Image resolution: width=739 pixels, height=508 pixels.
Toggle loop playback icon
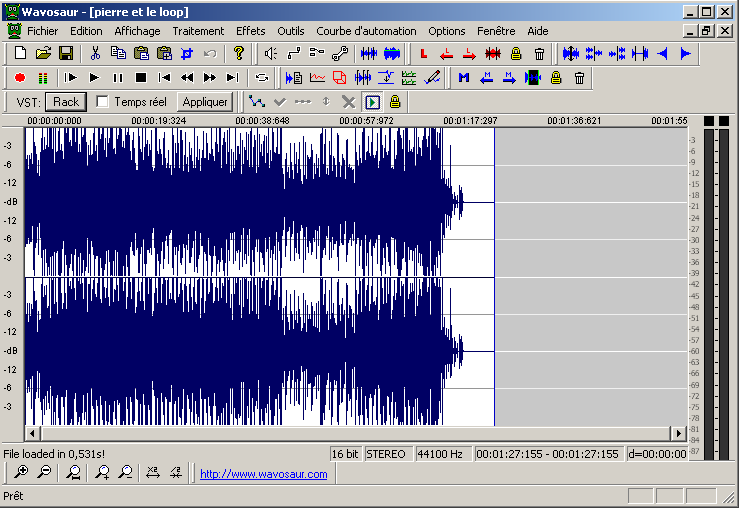pos(262,77)
